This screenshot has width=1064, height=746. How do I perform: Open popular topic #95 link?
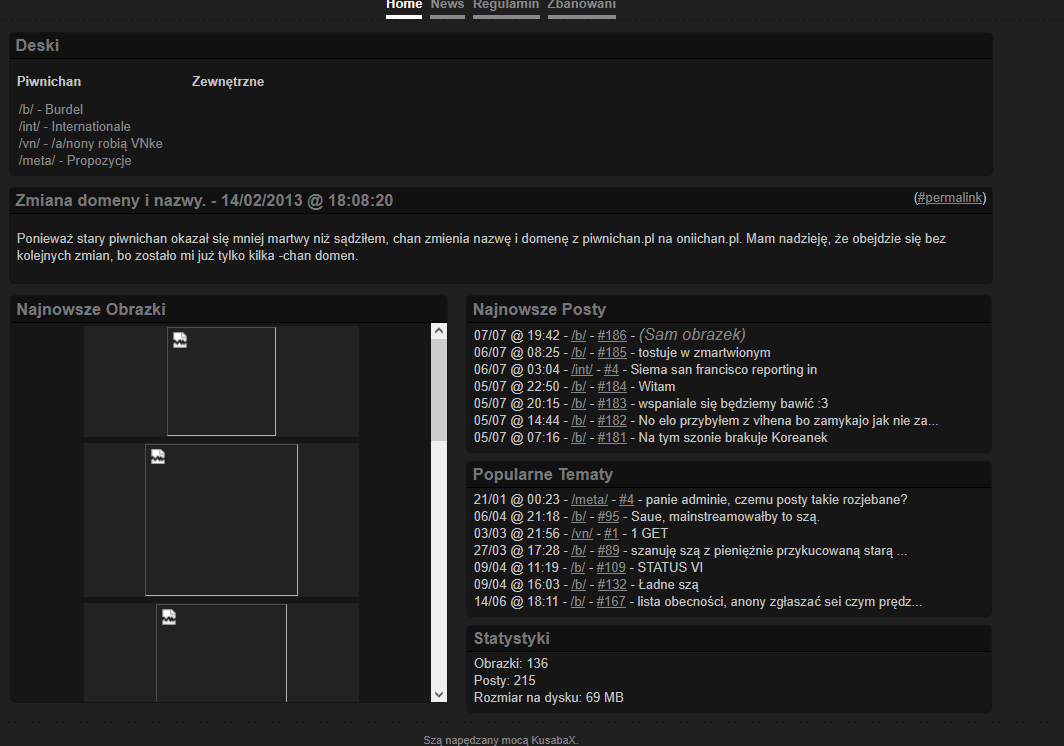click(x=608, y=517)
